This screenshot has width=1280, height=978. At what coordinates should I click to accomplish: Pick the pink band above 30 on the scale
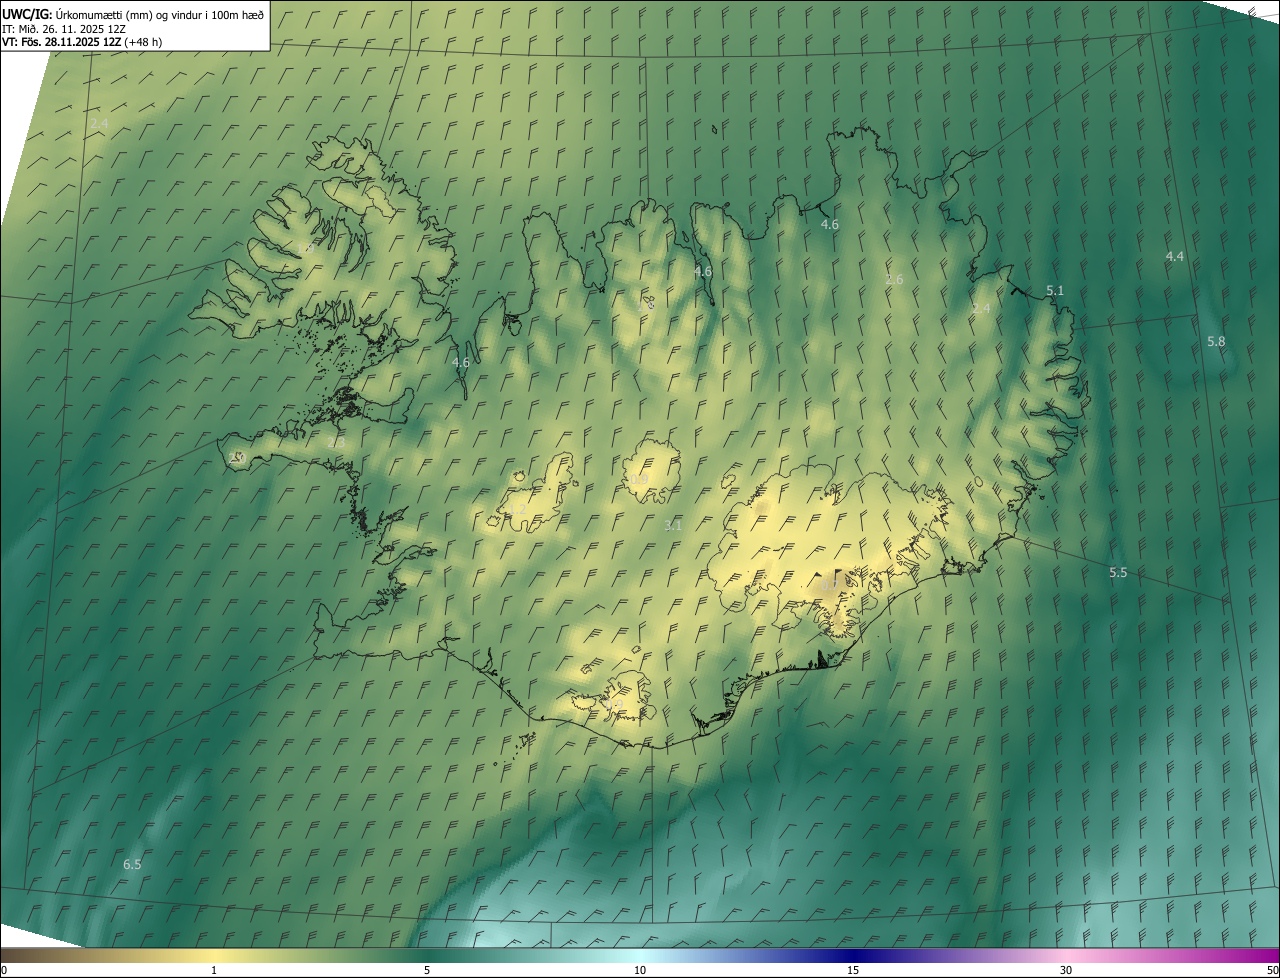(x=1066, y=956)
